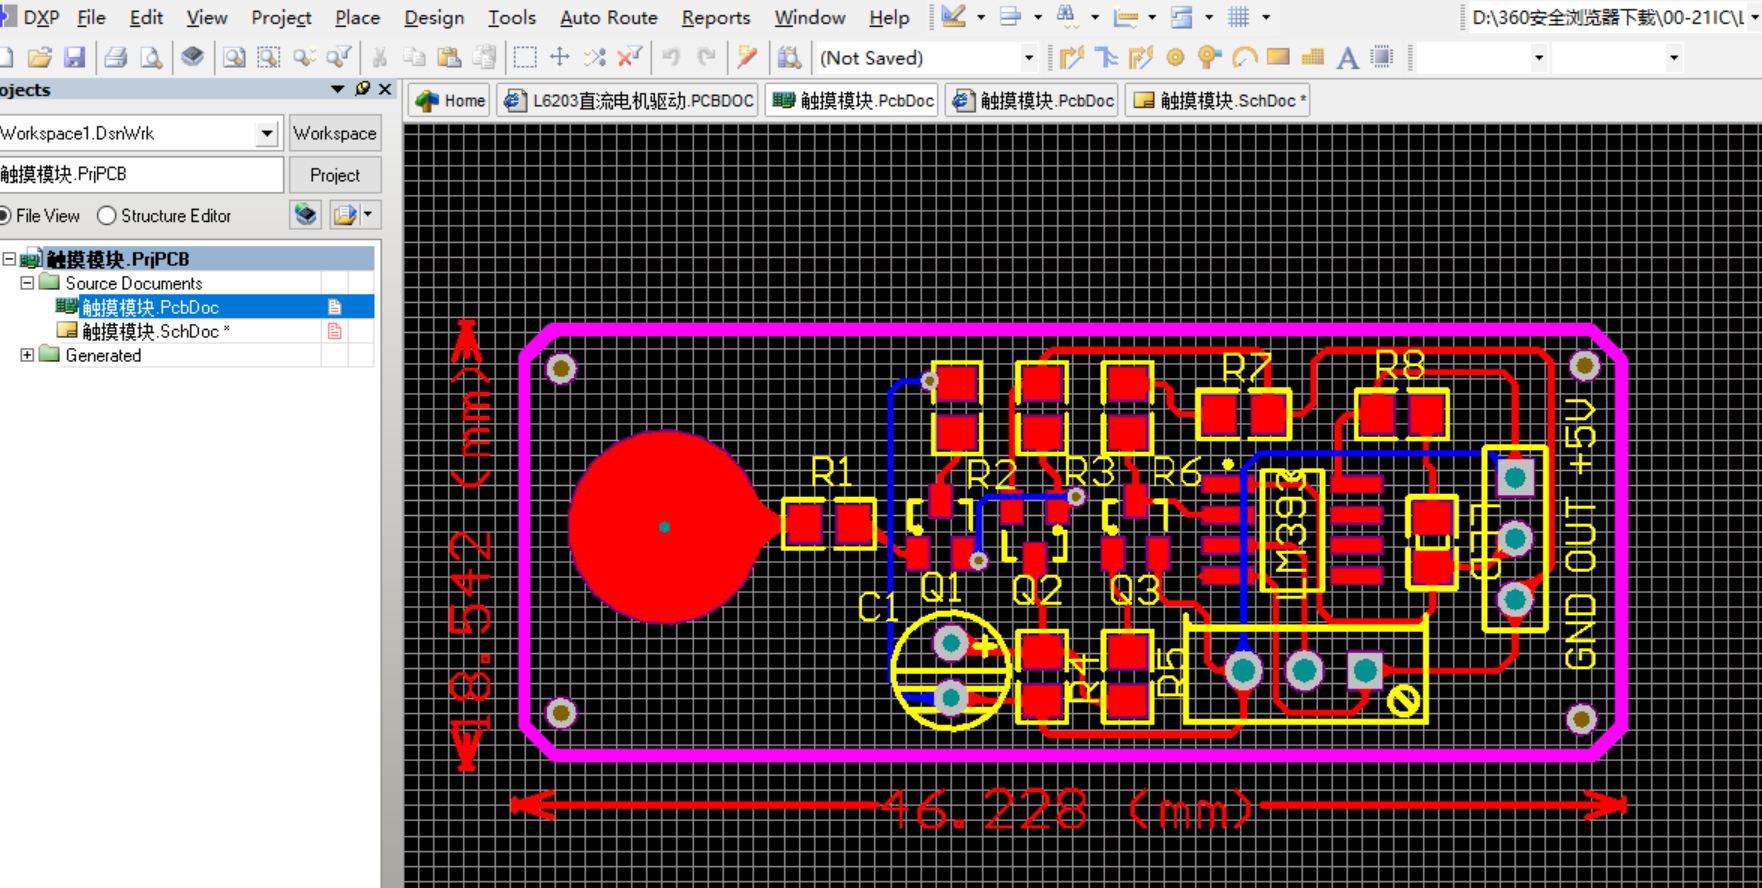Select the Structure Editor radio button
The width and height of the screenshot is (1762, 888).
click(107, 216)
